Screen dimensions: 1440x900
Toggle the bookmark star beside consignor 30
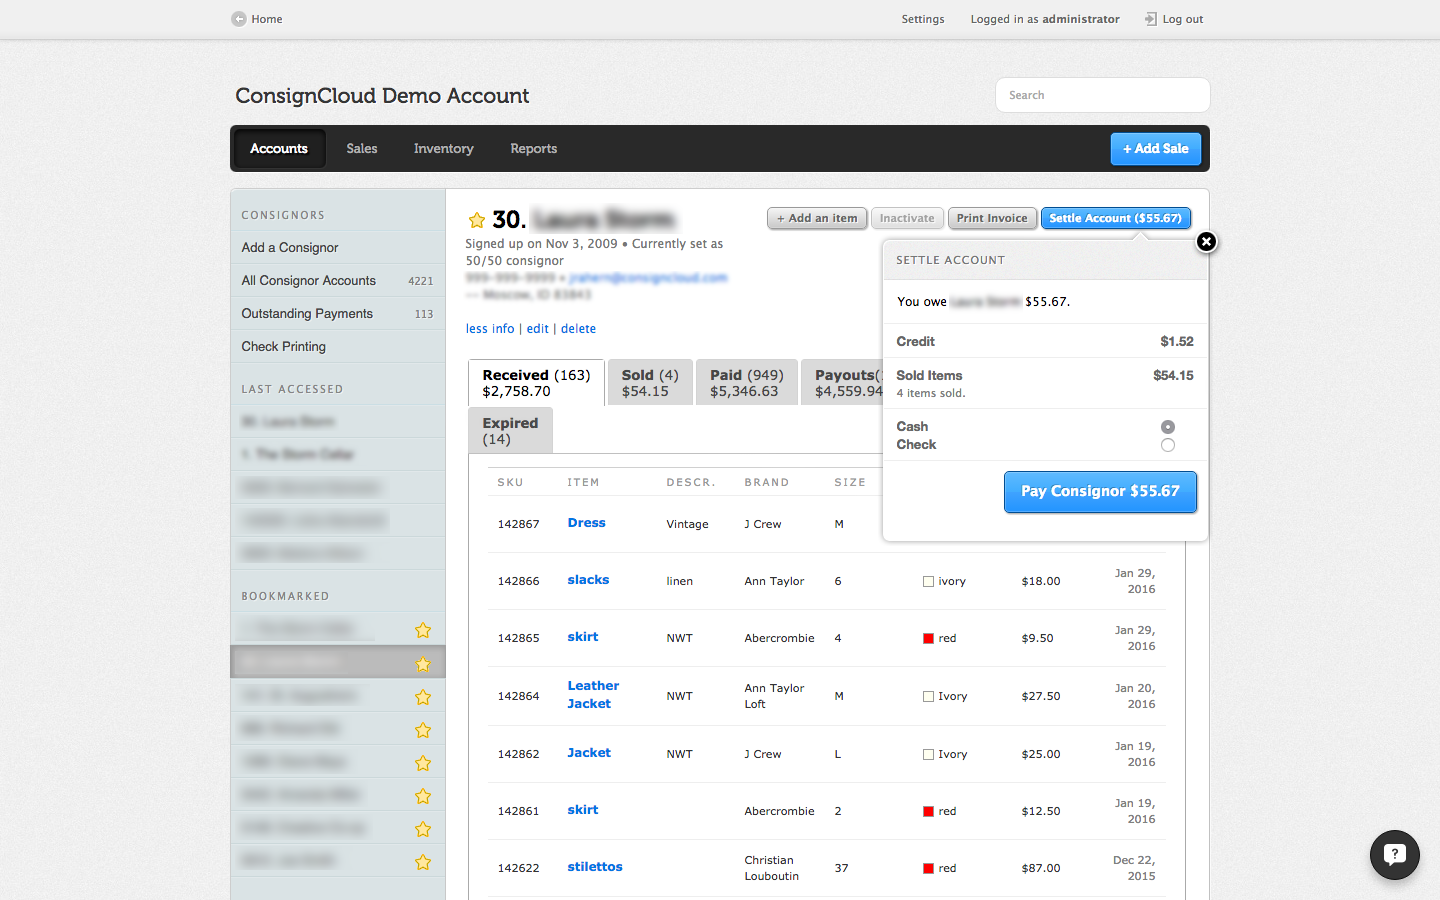click(477, 220)
